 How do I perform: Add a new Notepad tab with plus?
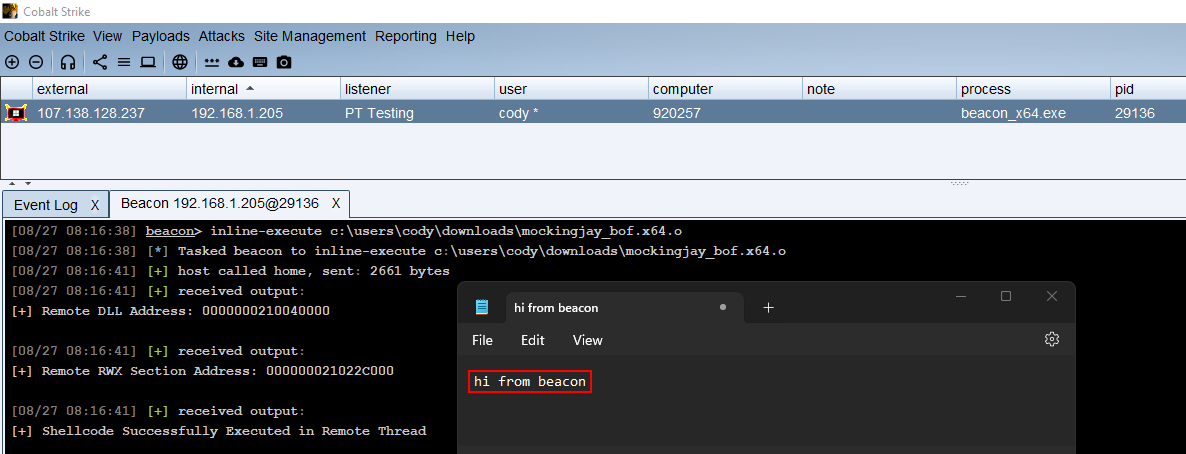tap(768, 307)
